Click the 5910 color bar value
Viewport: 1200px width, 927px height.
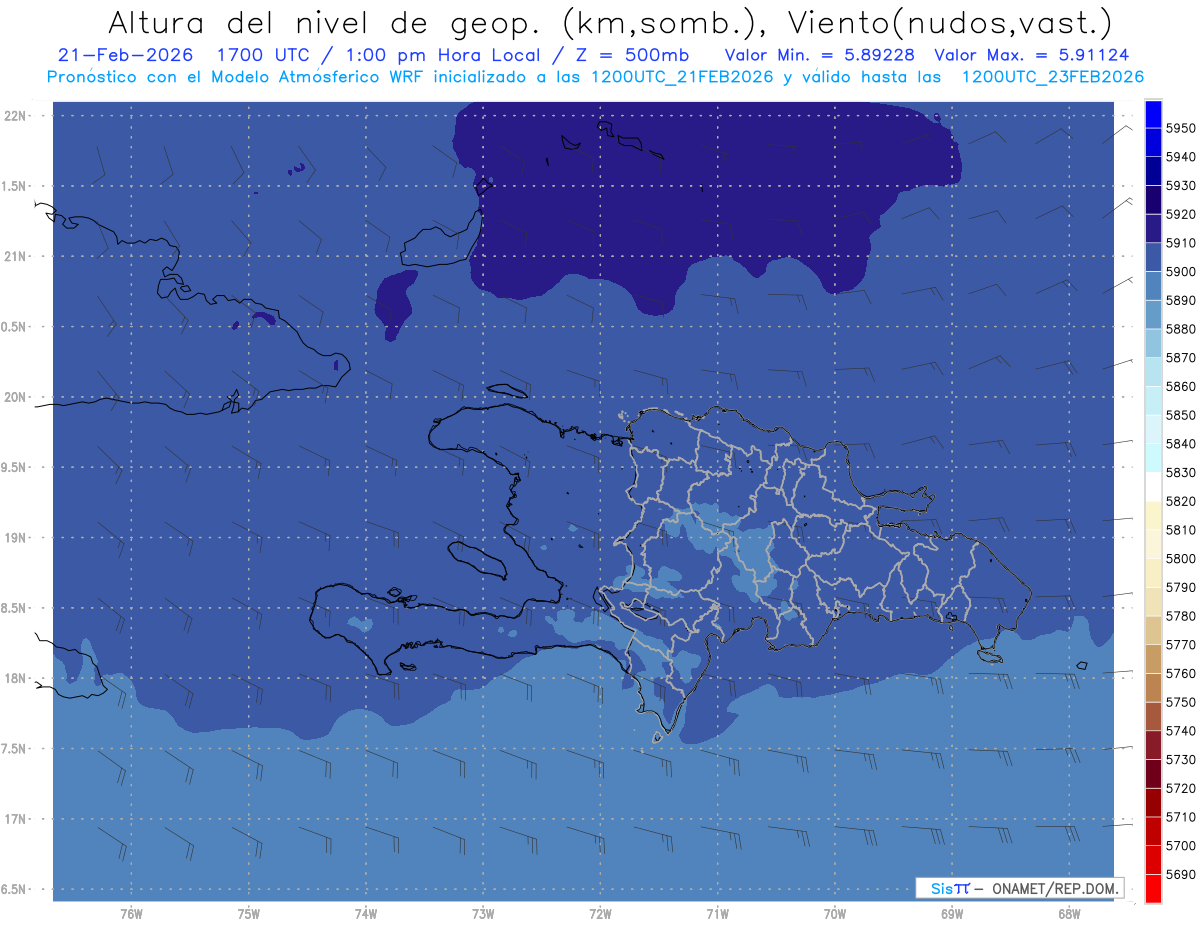1179,243
